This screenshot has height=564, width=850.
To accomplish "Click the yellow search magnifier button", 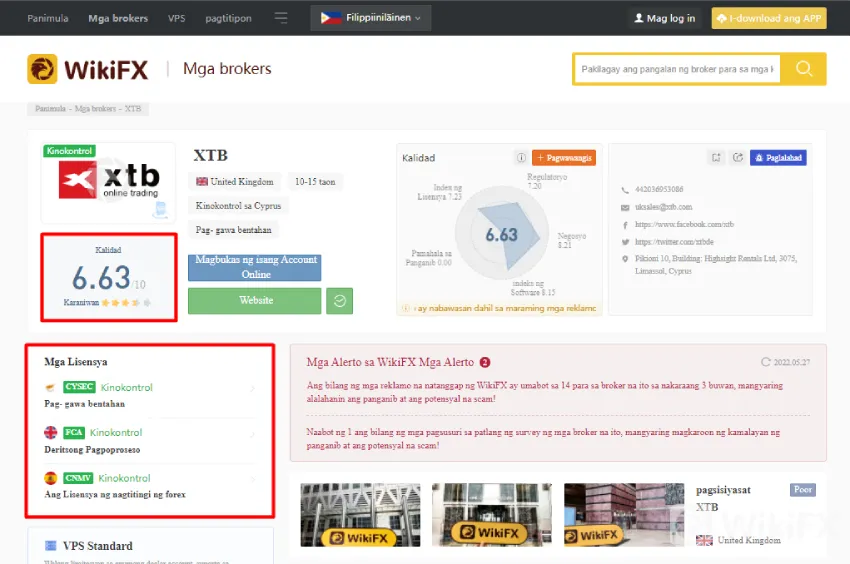I will (x=803, y=69).
